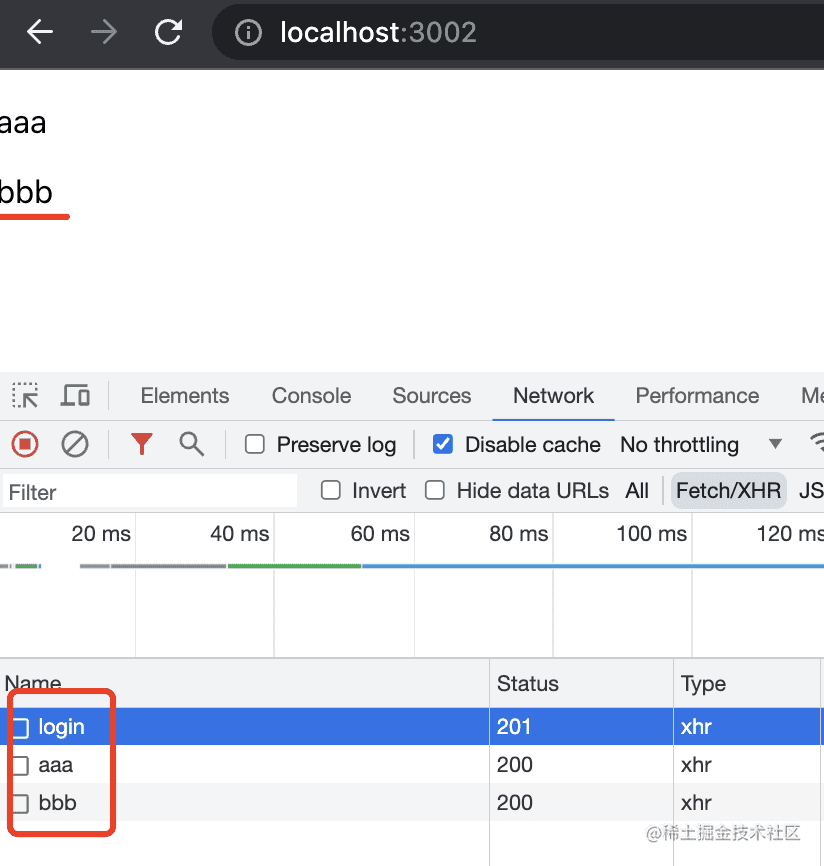Select the Fetch/XHR filter button

[x=729, y=491]
